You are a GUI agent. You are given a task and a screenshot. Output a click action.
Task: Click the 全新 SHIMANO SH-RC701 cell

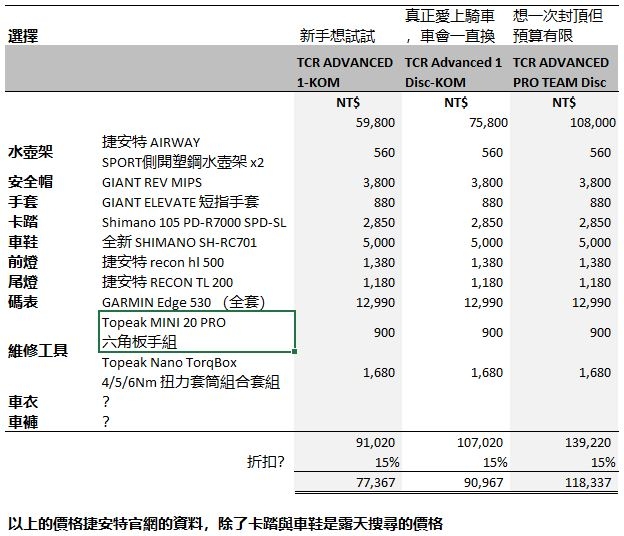click(179, 242)
